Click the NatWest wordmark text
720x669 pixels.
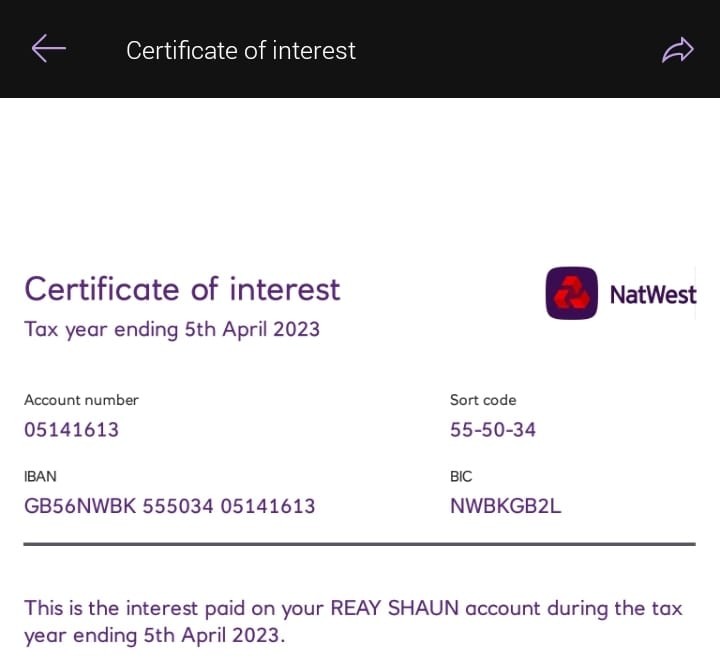[x=652, y=294]
